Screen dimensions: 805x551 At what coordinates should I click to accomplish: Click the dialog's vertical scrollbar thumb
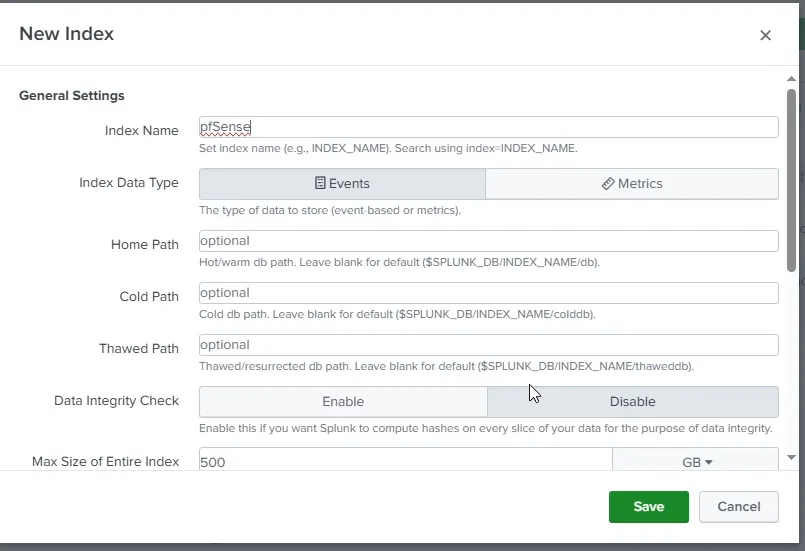[791, 180]
